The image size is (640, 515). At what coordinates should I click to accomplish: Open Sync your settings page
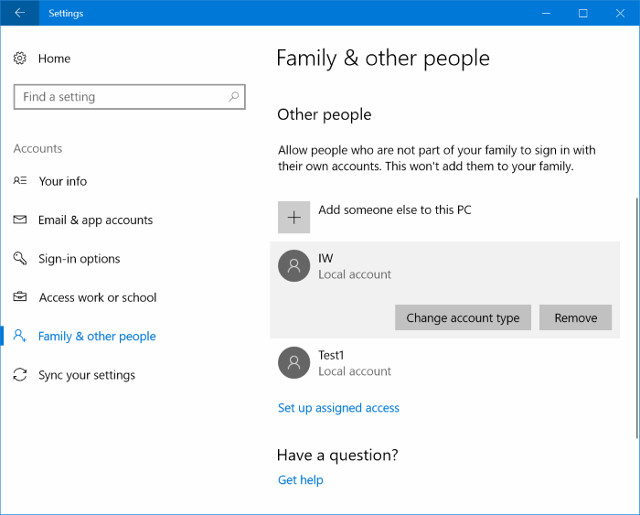87,375
